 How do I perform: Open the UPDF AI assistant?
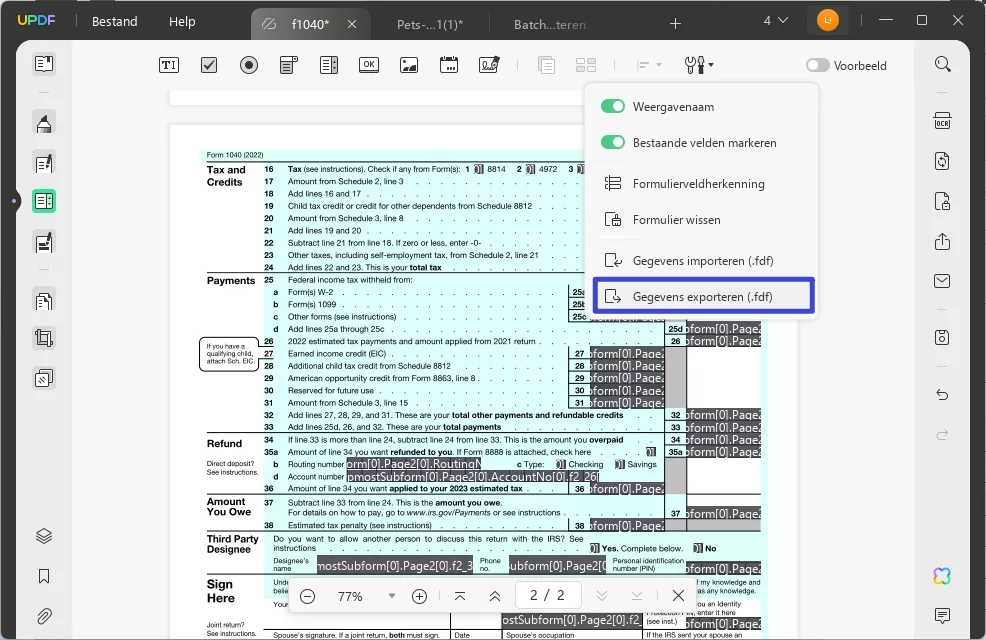tap(942, 576)
